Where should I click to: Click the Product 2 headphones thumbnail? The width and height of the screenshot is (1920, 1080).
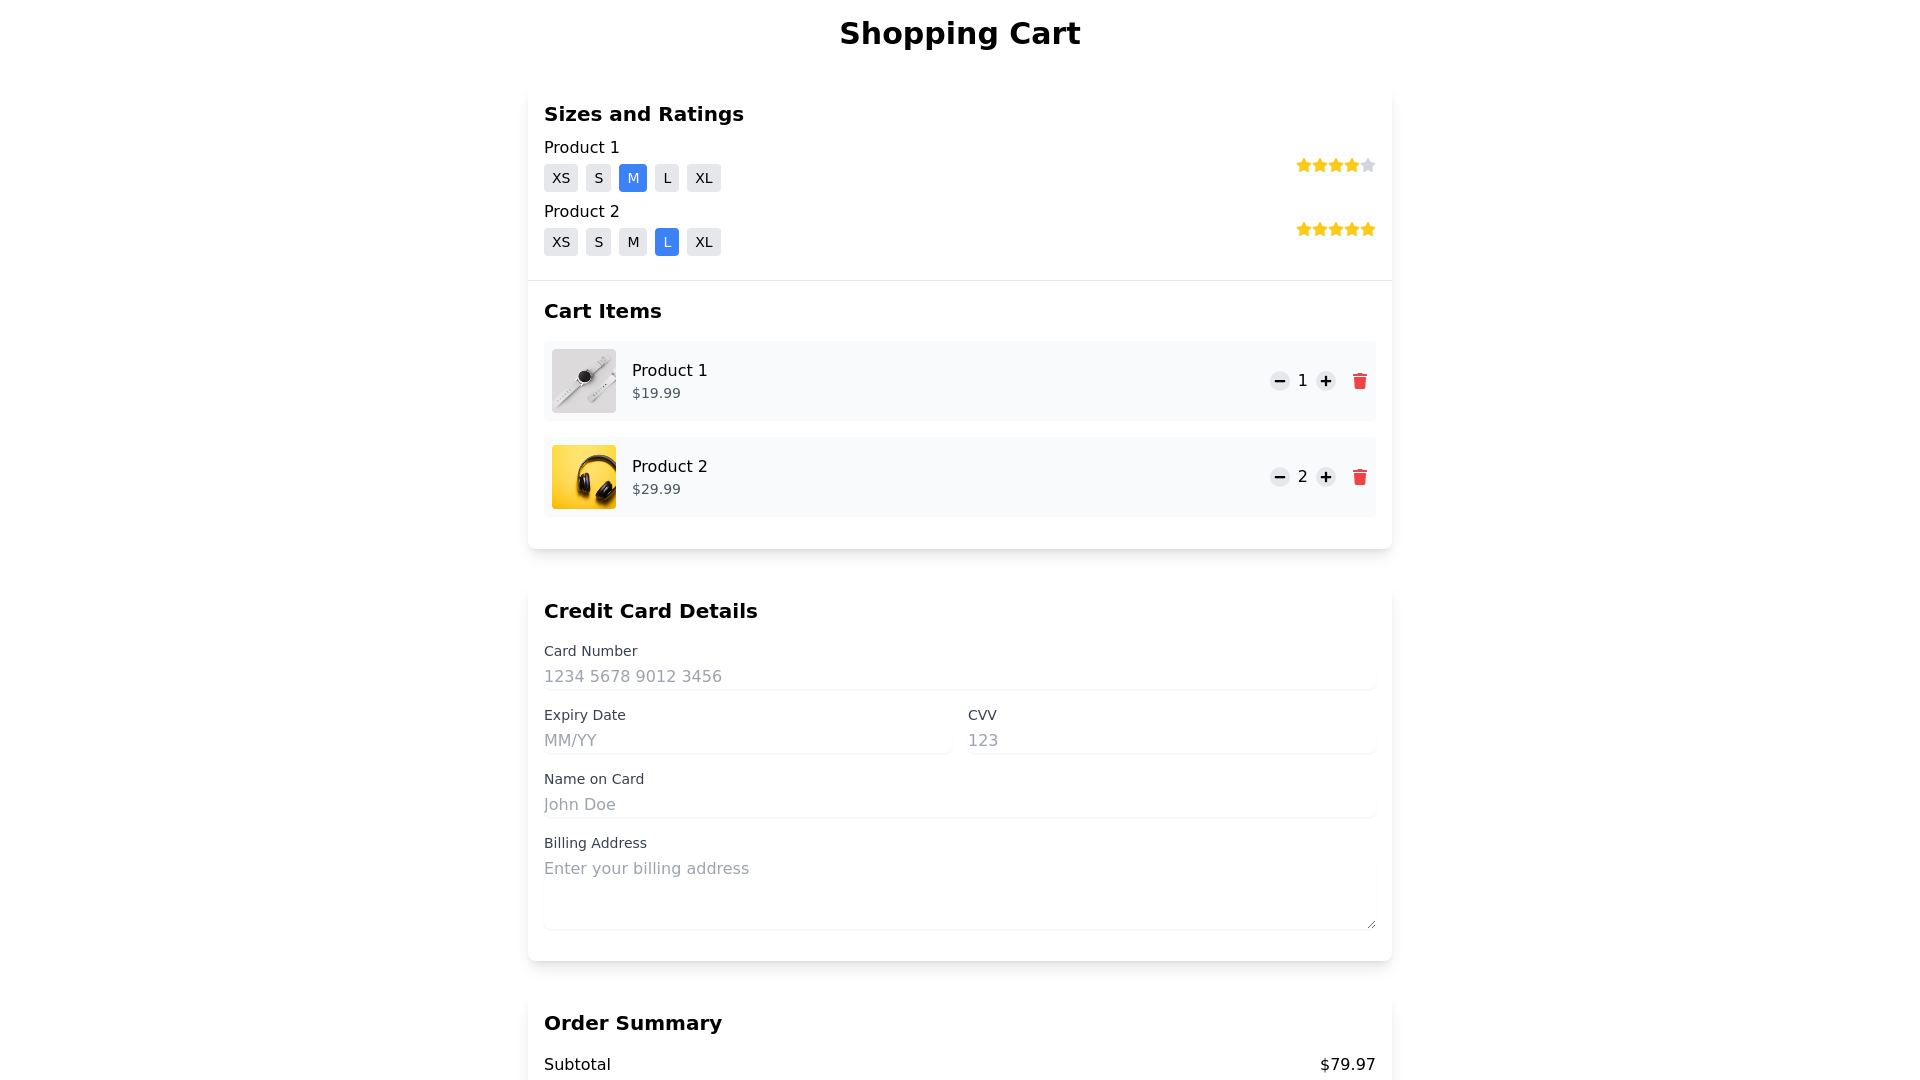584,477
